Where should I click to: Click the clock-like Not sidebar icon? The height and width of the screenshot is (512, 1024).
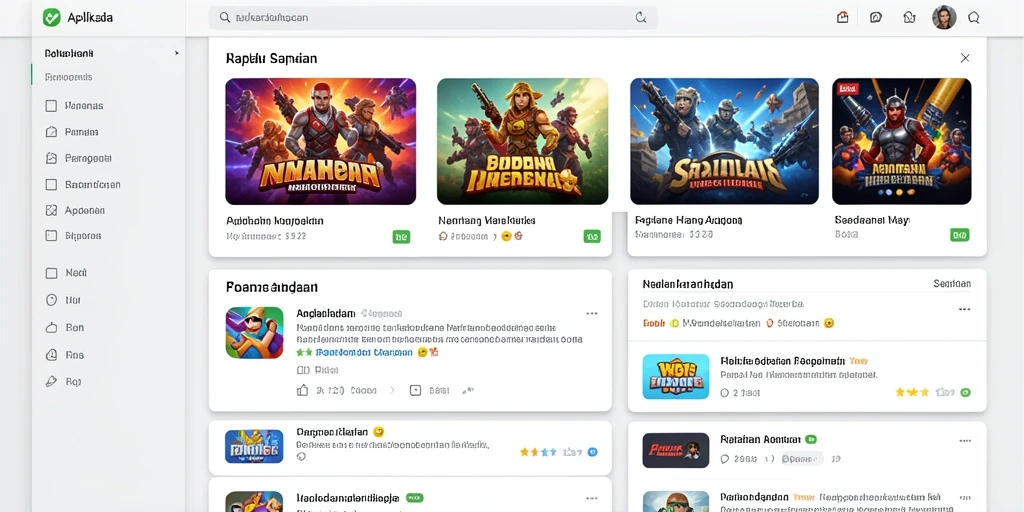51,300
